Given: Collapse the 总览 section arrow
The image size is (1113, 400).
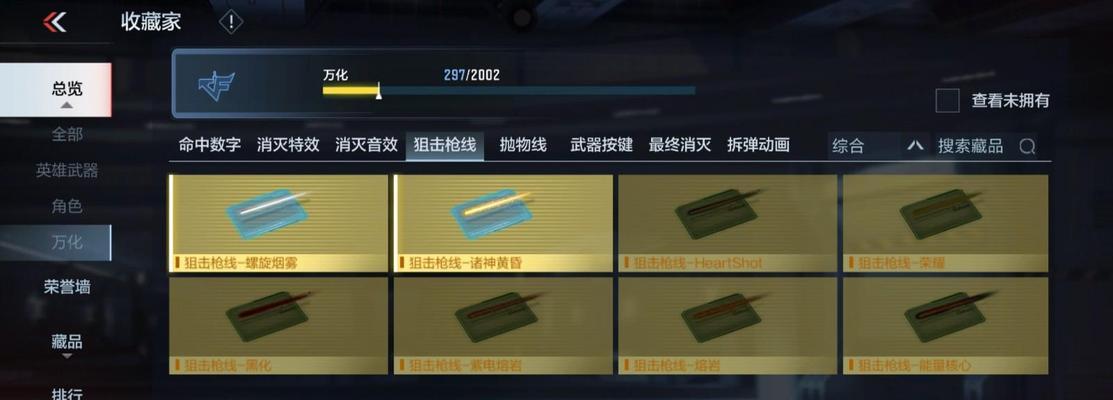Looking at the screenshot, I should 67,106.
